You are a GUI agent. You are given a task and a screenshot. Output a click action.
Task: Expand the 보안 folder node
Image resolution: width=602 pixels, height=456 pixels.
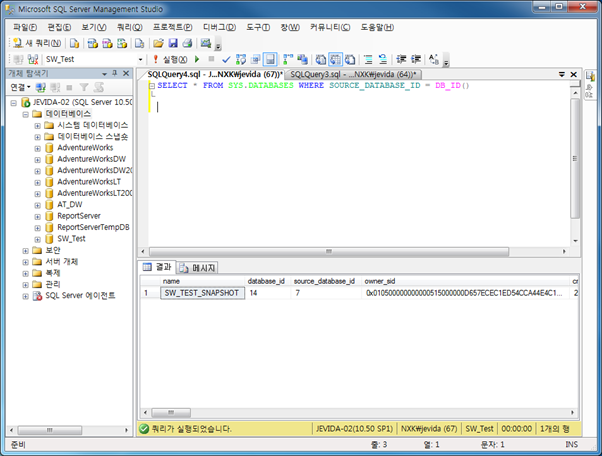25,251
